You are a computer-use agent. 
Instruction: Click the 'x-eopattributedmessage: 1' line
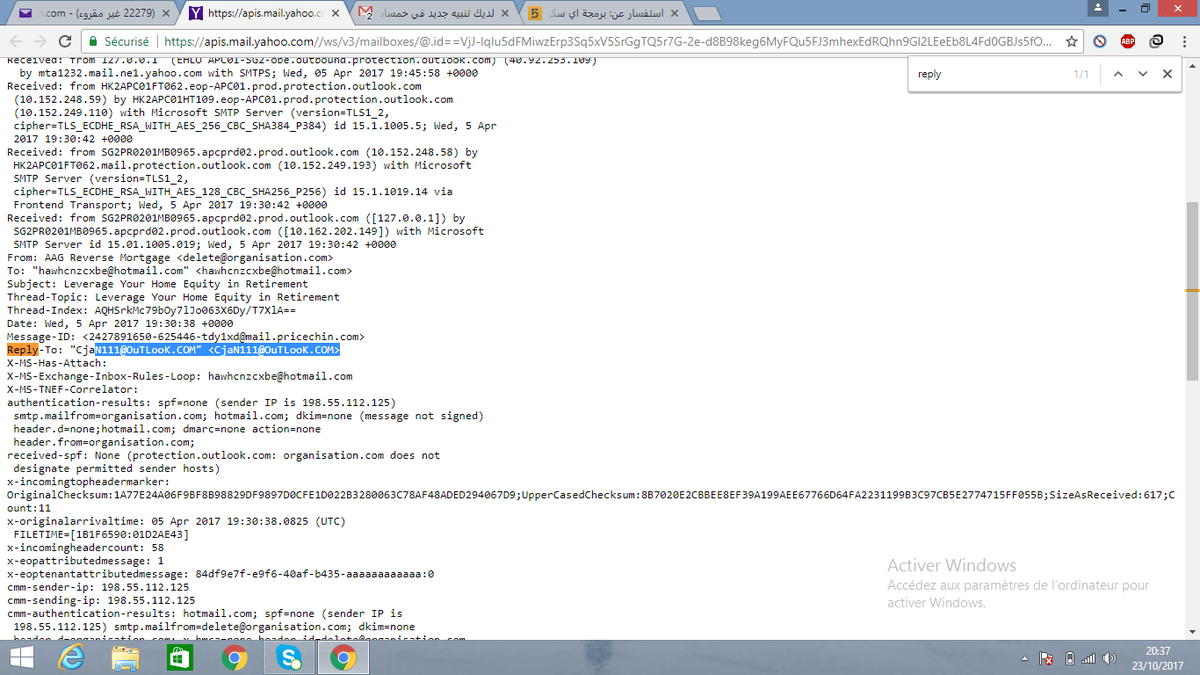(85, 560)
